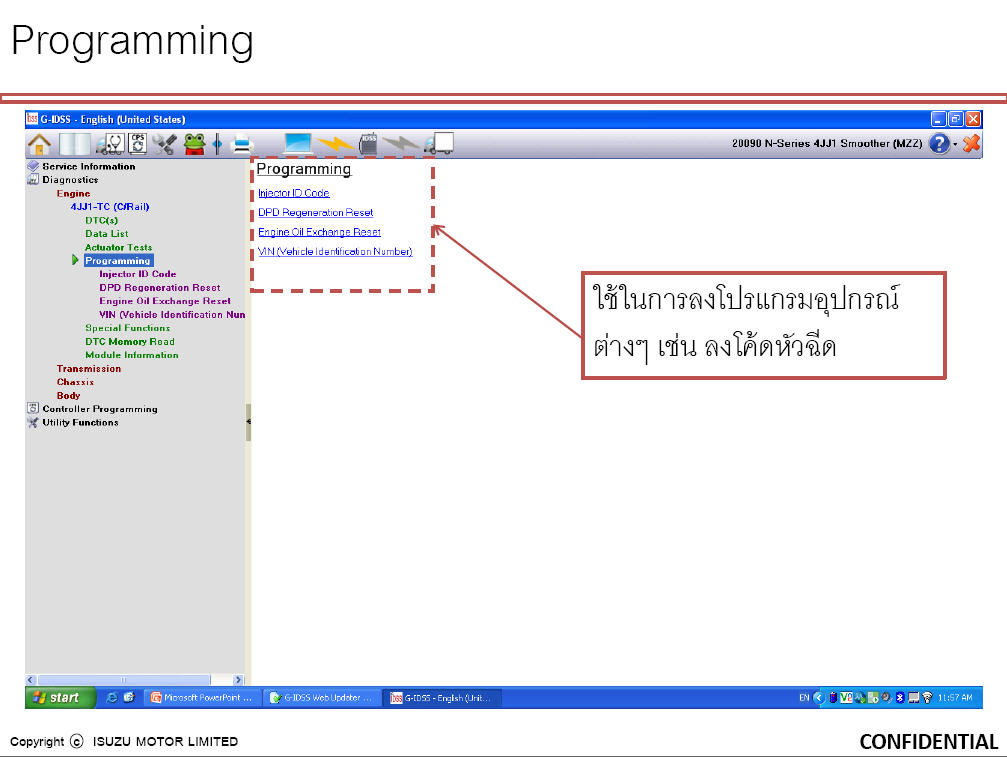The width and height of the screenshot is (1007, 757).
Task: Open the service manual book icon
Action: 74,144
